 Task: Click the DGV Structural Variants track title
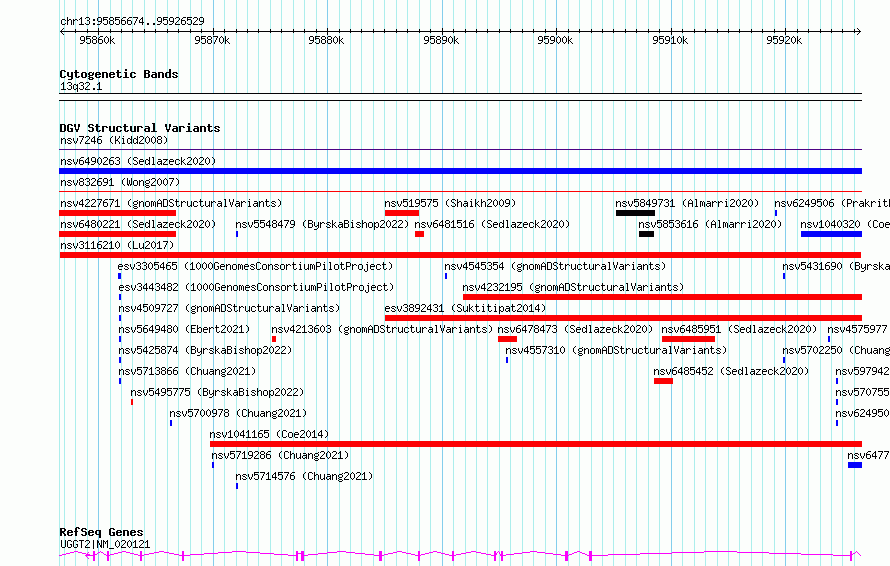click(x=140, y=128)
